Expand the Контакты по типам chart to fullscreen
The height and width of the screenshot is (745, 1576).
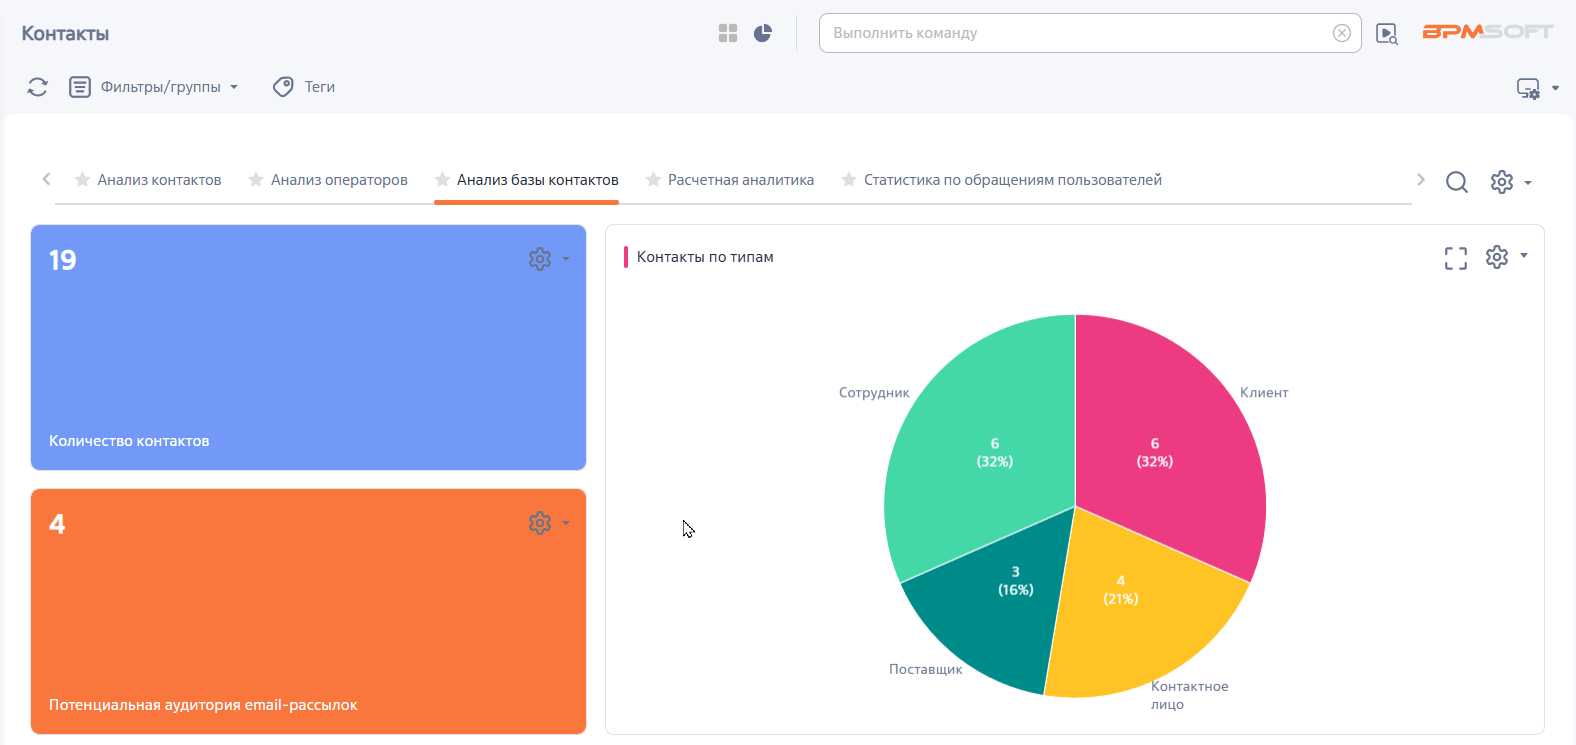pyautogui.click(x=1456, y=258)
